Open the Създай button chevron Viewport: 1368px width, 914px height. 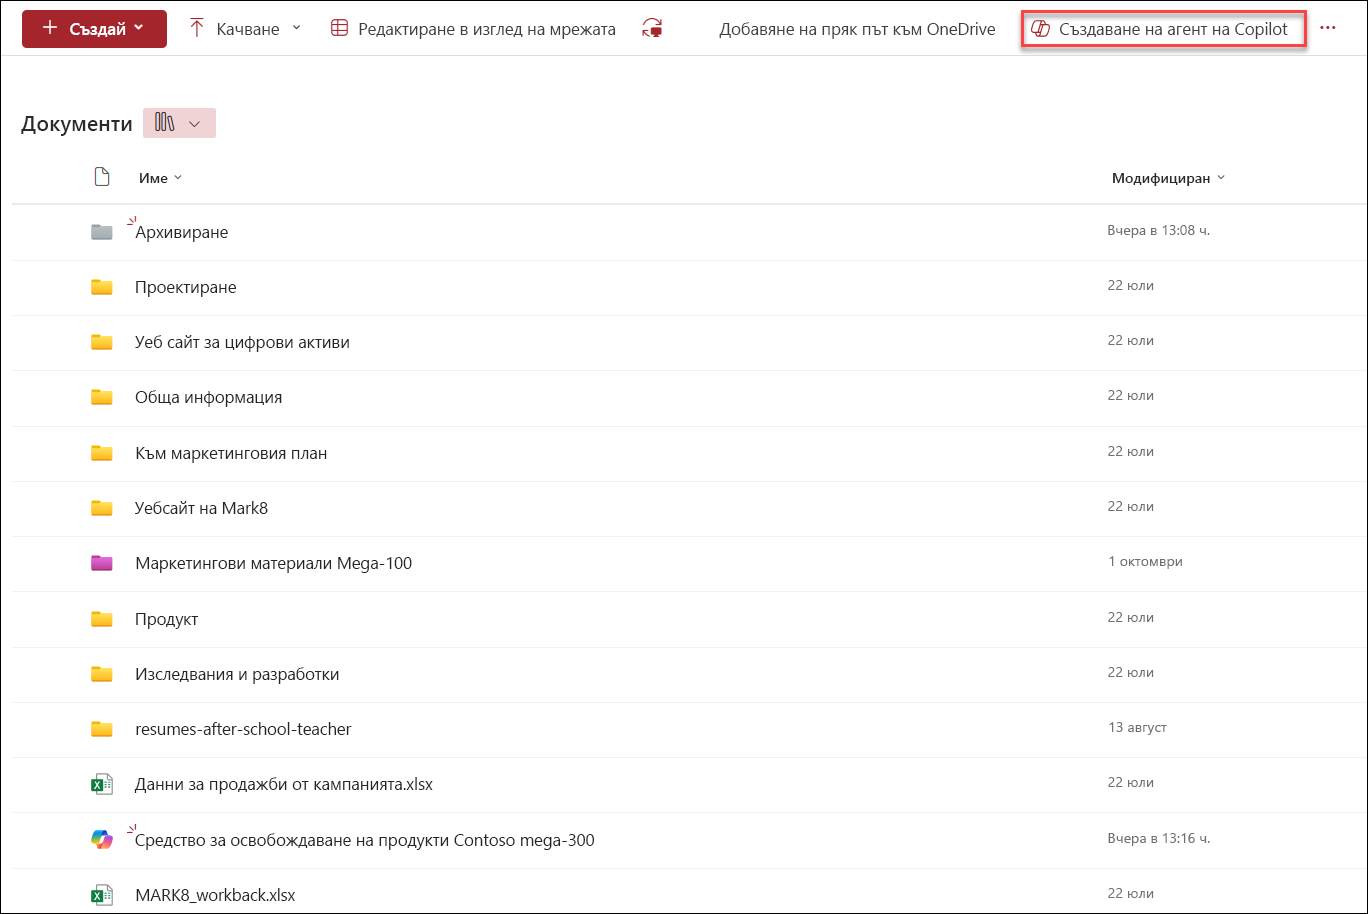tap(138, 29)
